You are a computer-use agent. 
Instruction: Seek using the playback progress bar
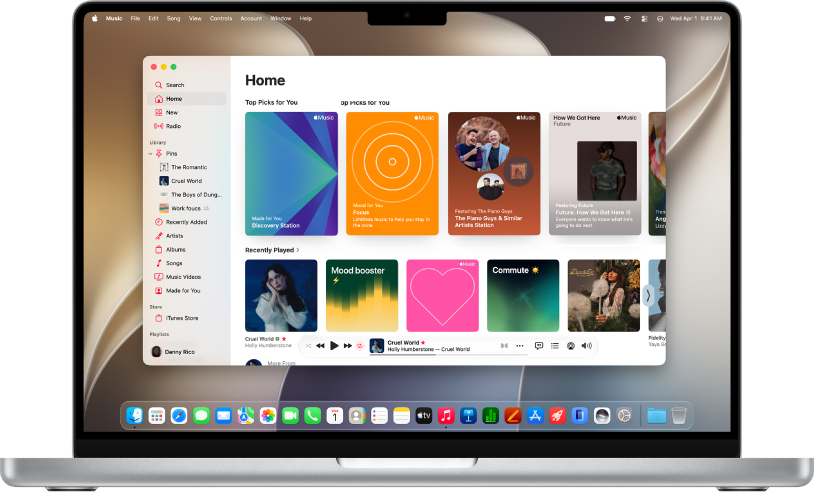(x=449, y=354)
